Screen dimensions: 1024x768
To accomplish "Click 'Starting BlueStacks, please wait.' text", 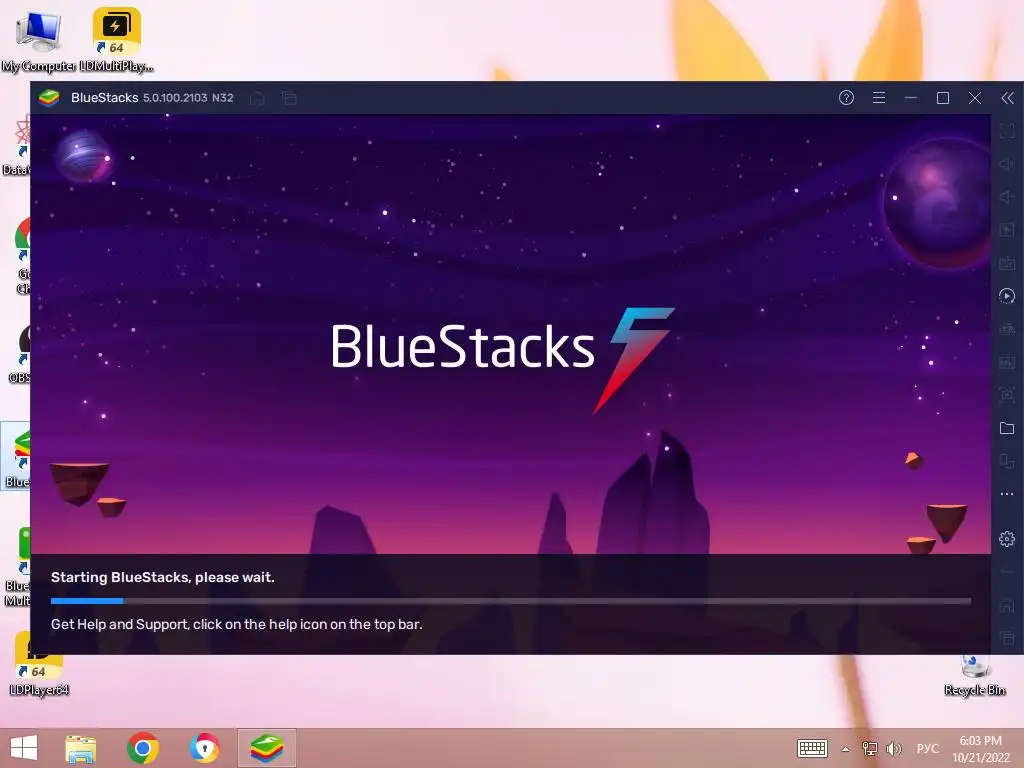I will coord(163,577).
